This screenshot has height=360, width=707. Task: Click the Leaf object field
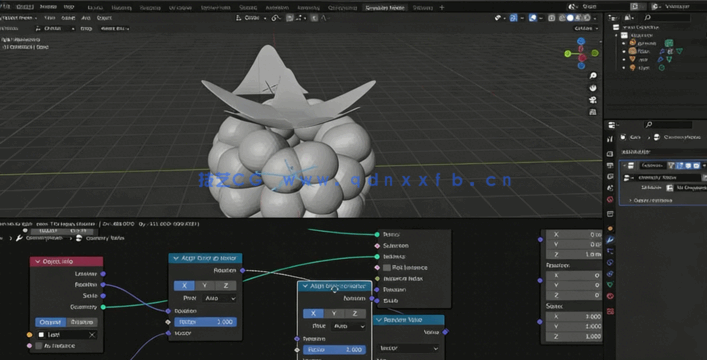pyautogui.click(x=67, y=335)
